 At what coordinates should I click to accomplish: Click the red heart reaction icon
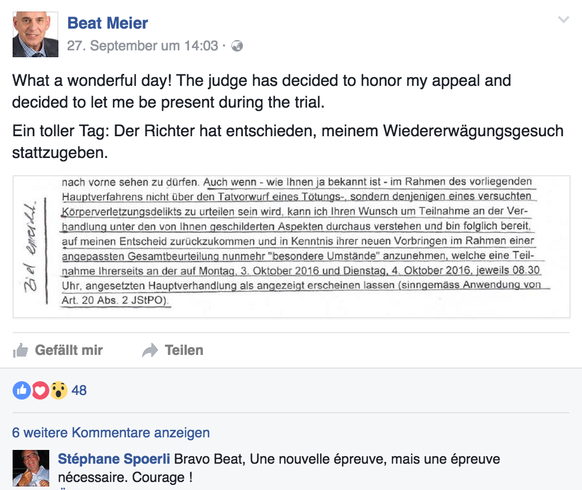coord(40,390)
